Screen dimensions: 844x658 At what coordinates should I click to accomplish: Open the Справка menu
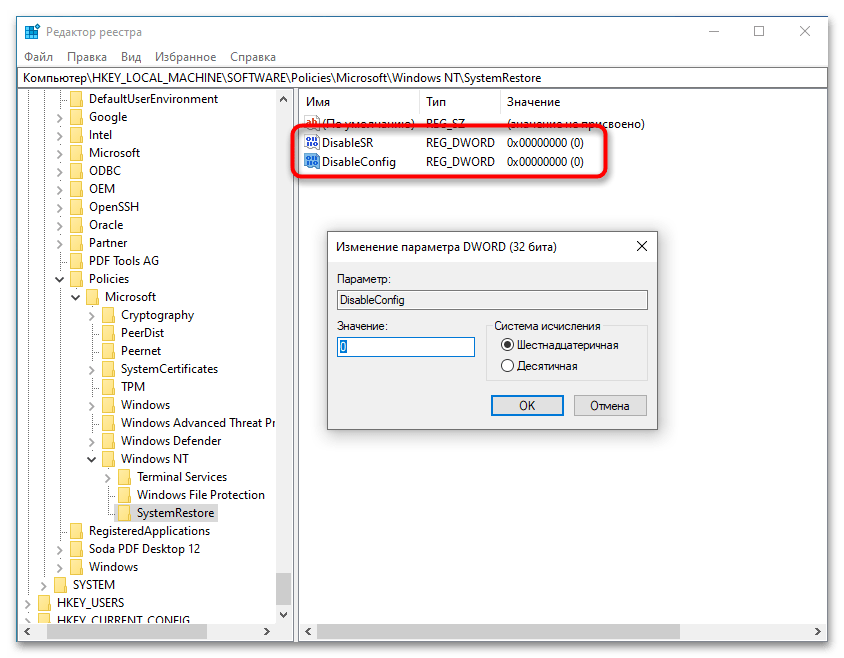(x=252, y=57)
